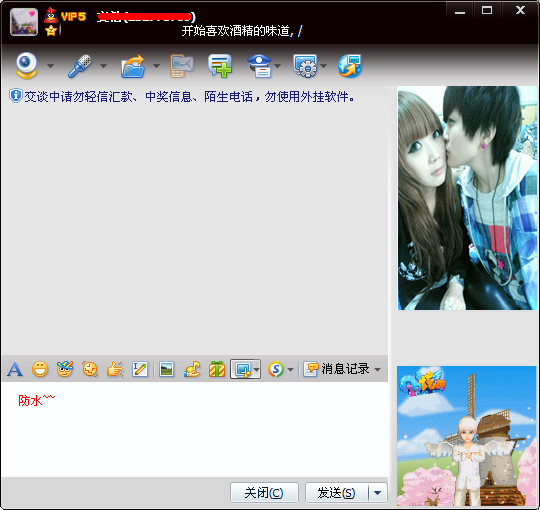Start a voice call with microphone icon

80,66
